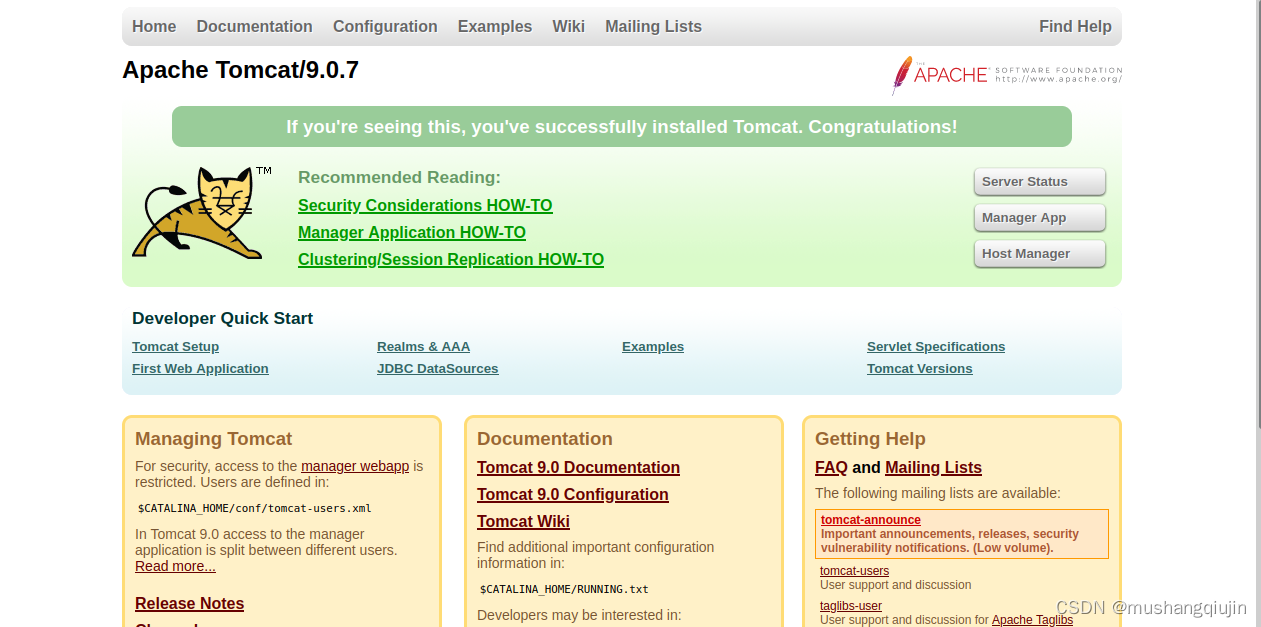Open the tomcat-users mailing list link
1261x627 pixels.
click(854, 571)
